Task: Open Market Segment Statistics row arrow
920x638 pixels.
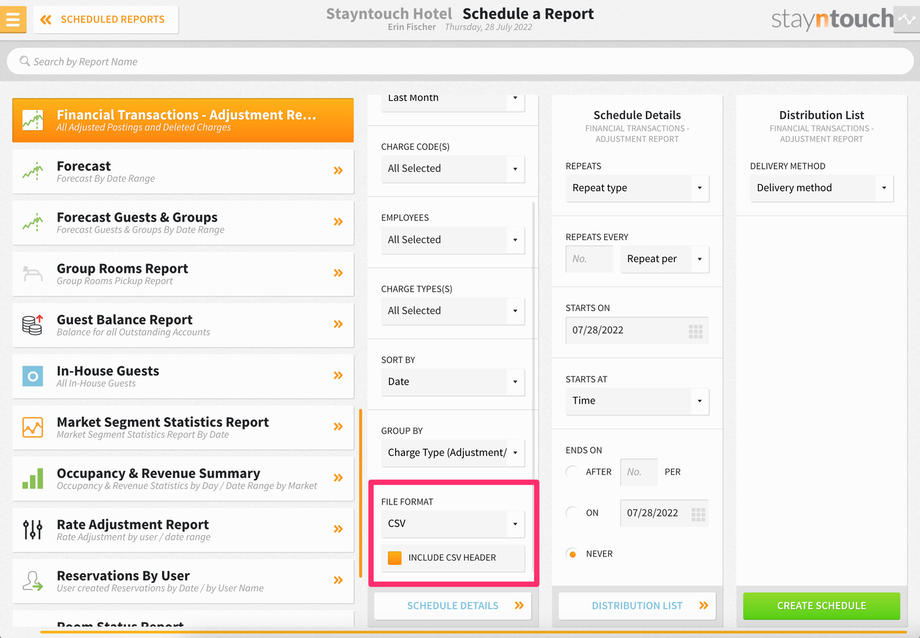Action: click(338, 426)
